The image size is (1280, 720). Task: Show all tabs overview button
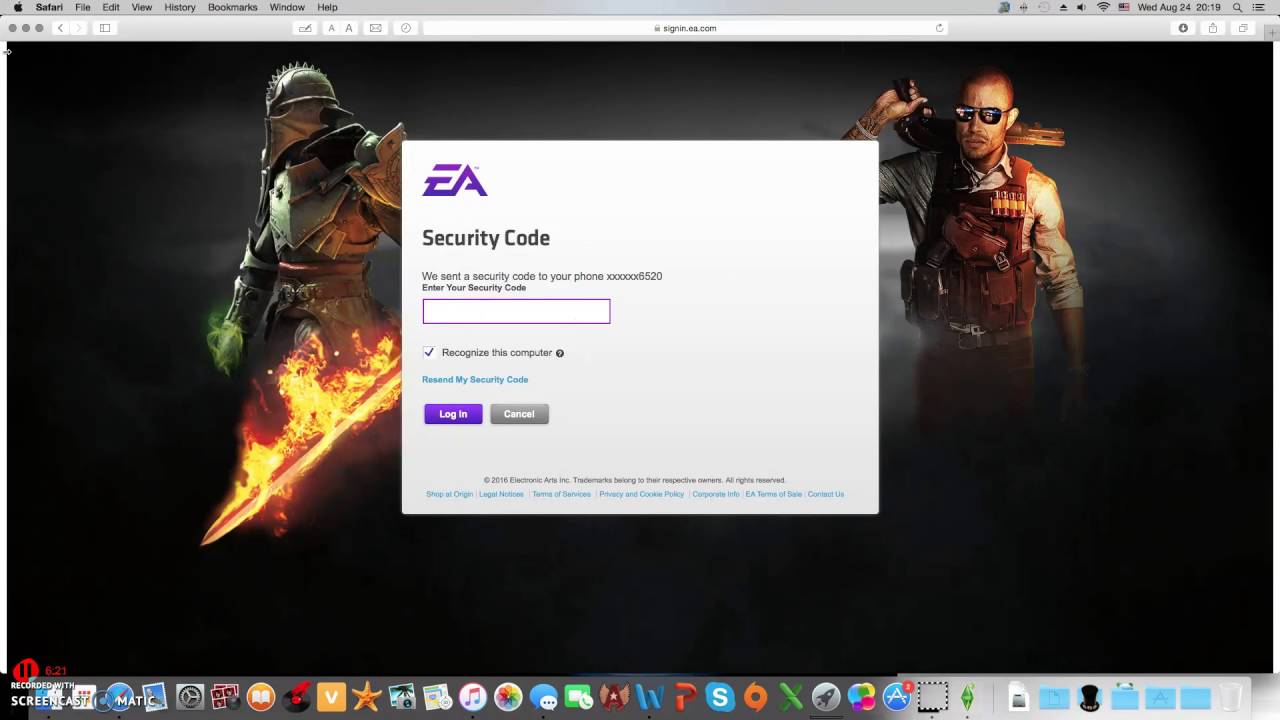(1243, 28)
